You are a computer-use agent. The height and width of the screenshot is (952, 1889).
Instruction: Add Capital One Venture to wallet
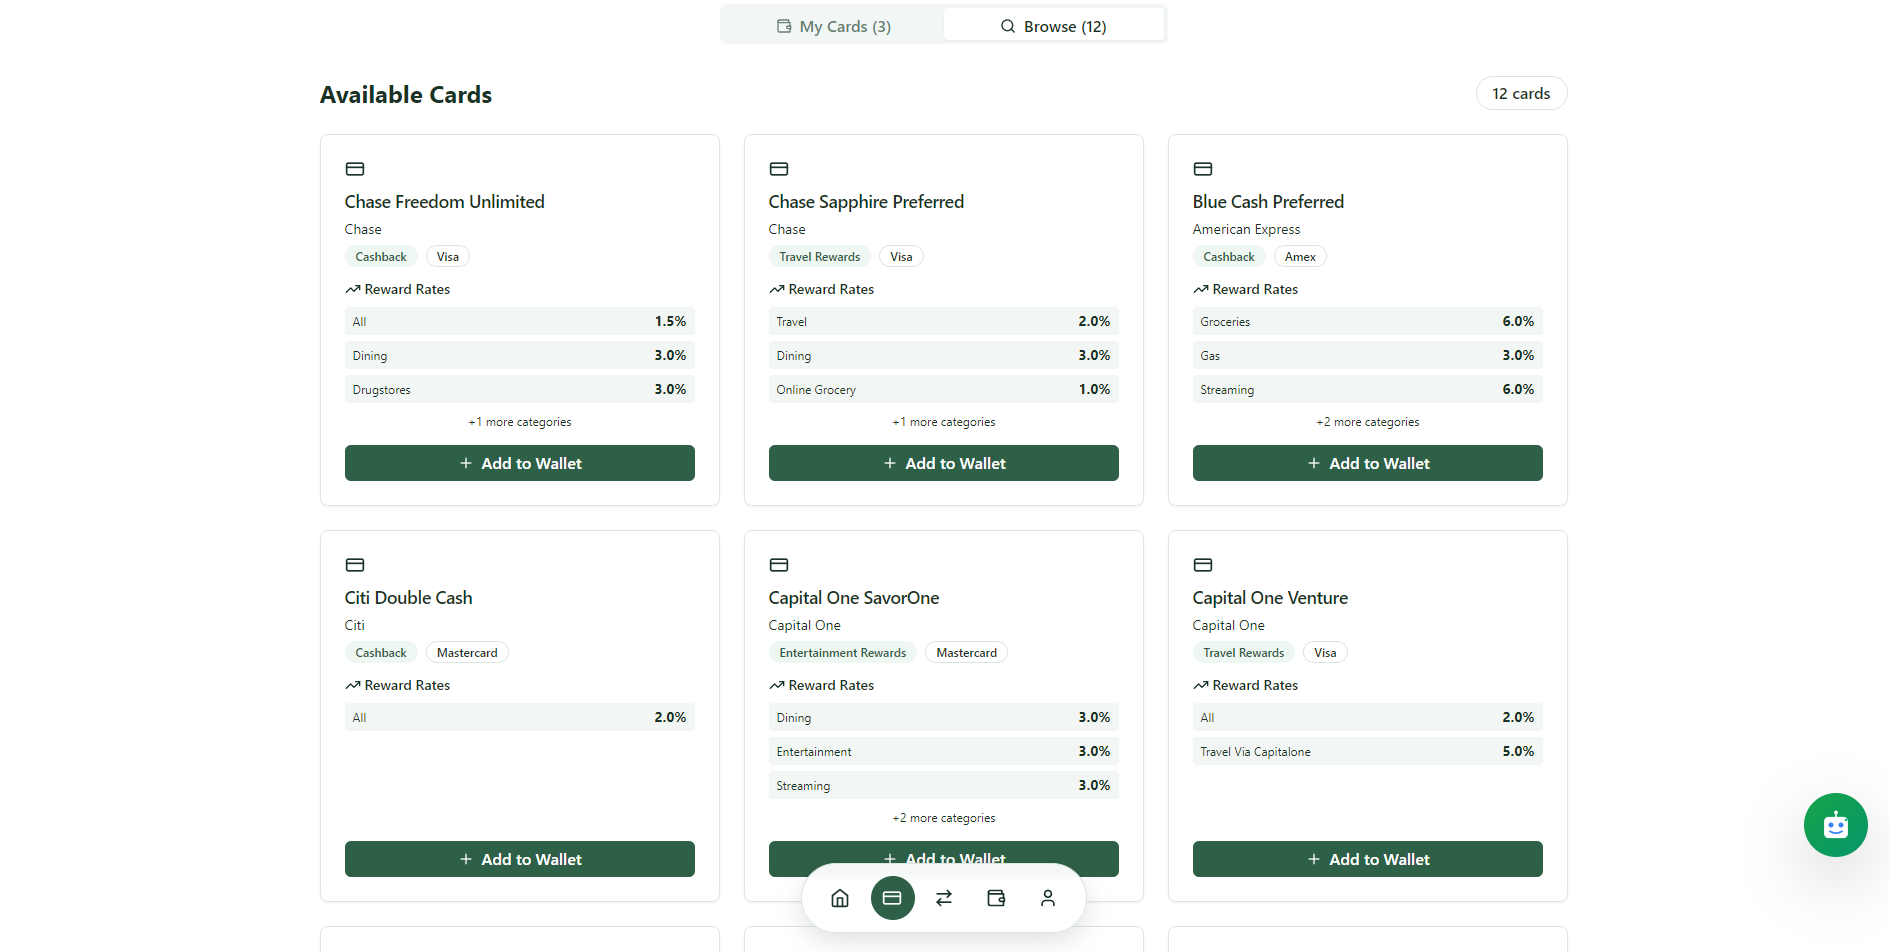[1368, 859]
